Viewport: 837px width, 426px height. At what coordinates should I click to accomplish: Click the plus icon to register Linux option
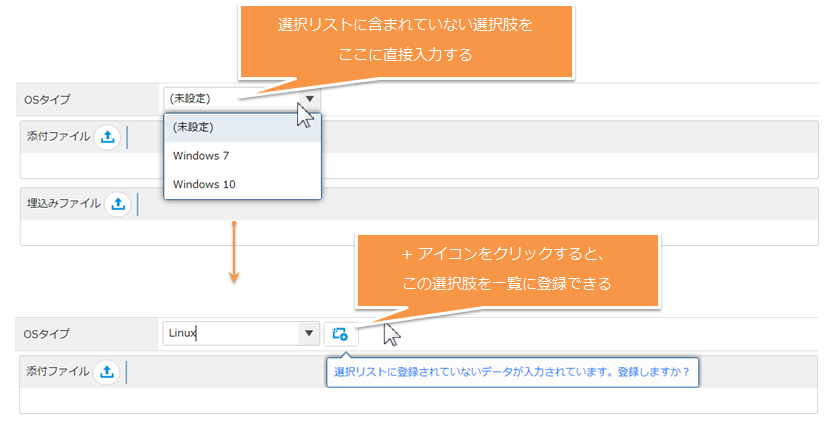coord(340,334)
